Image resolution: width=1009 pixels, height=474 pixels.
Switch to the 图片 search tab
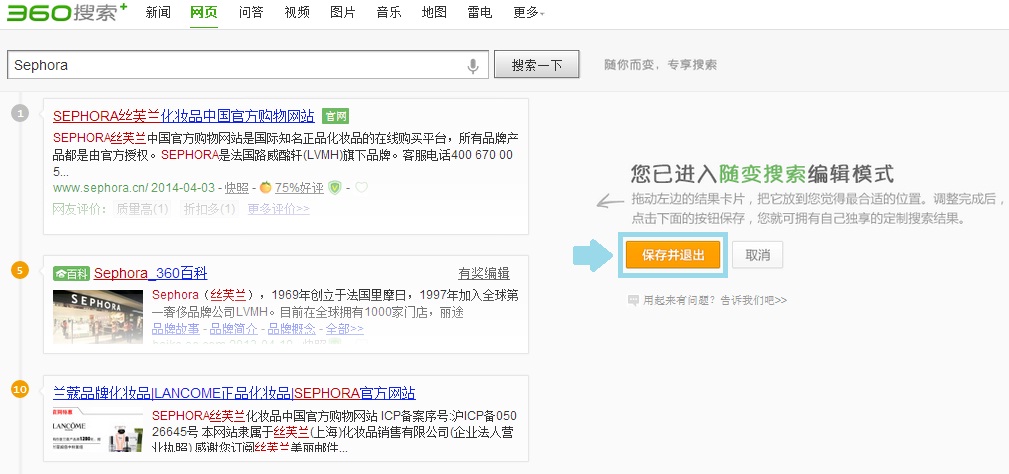pyautogui.click(x=342, y=13)
